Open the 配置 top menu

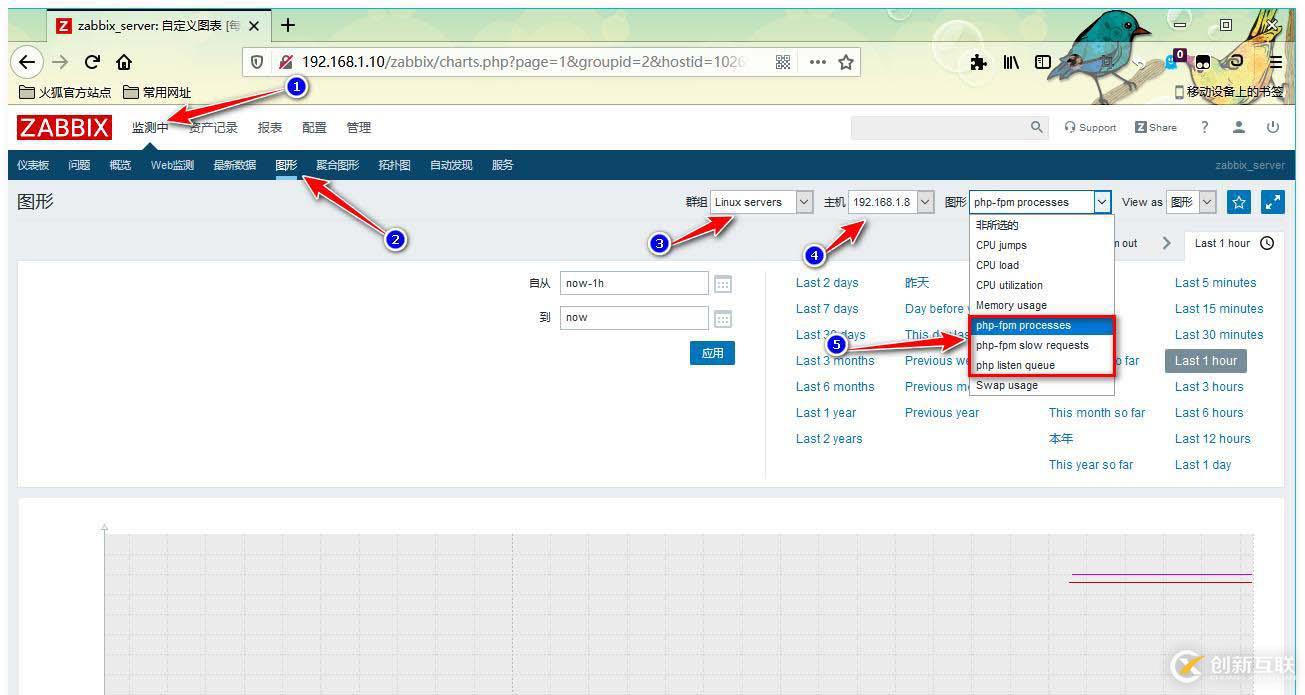pos(314,127)
